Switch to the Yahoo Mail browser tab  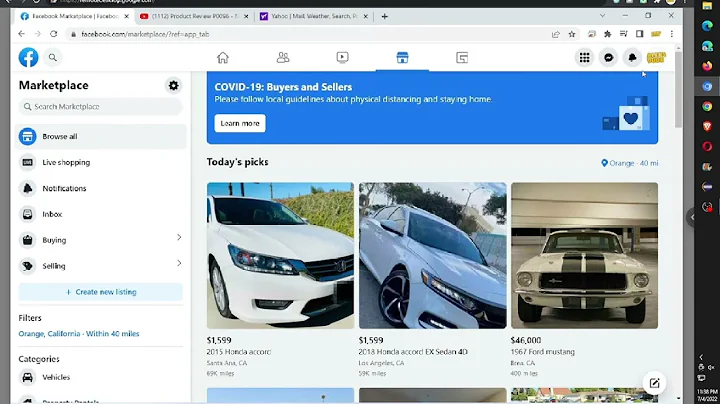[x=314, y=16]
